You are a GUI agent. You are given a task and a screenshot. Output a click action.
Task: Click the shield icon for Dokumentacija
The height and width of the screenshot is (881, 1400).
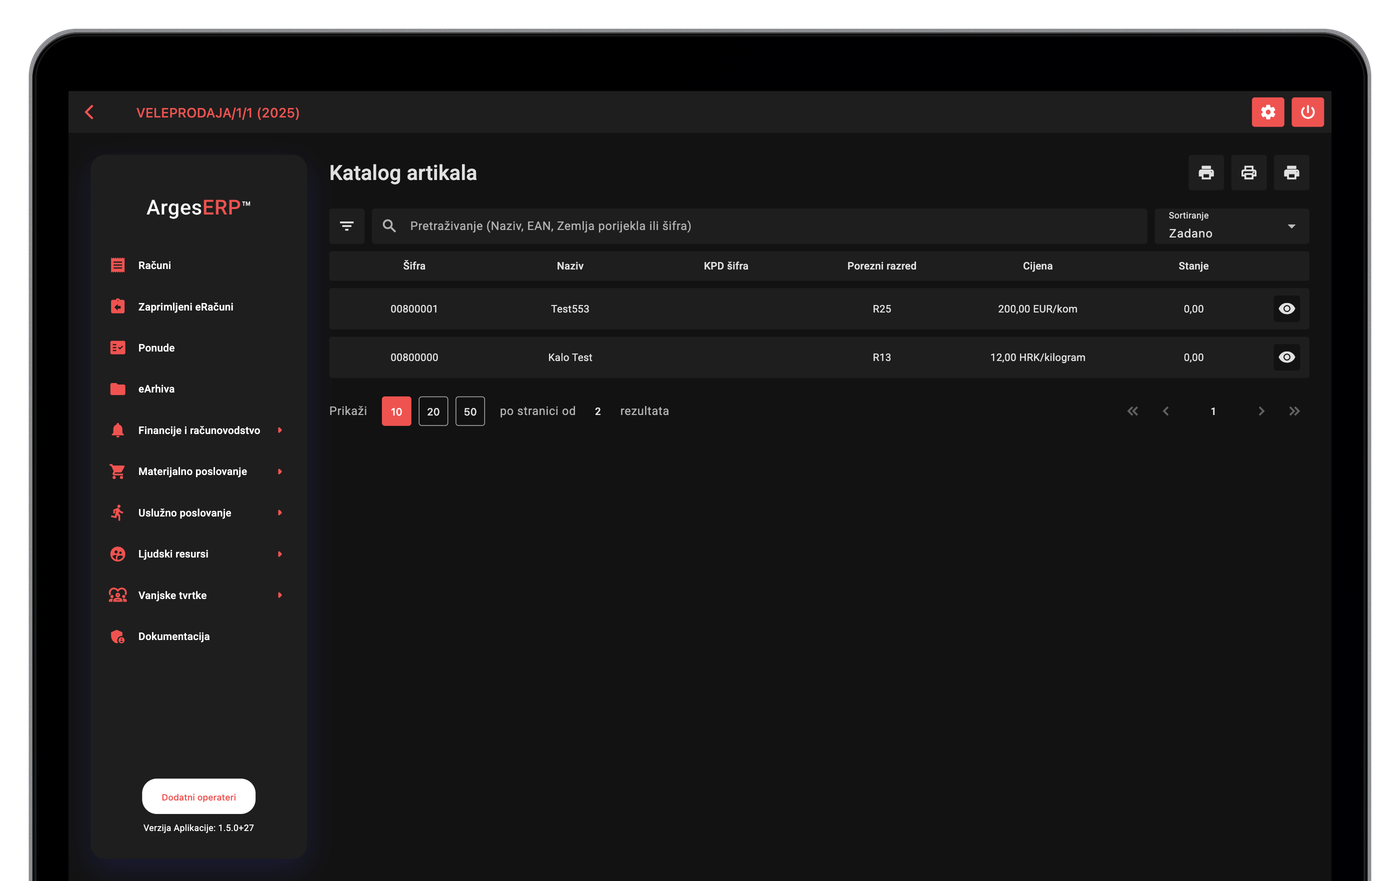tap(118, 636)
